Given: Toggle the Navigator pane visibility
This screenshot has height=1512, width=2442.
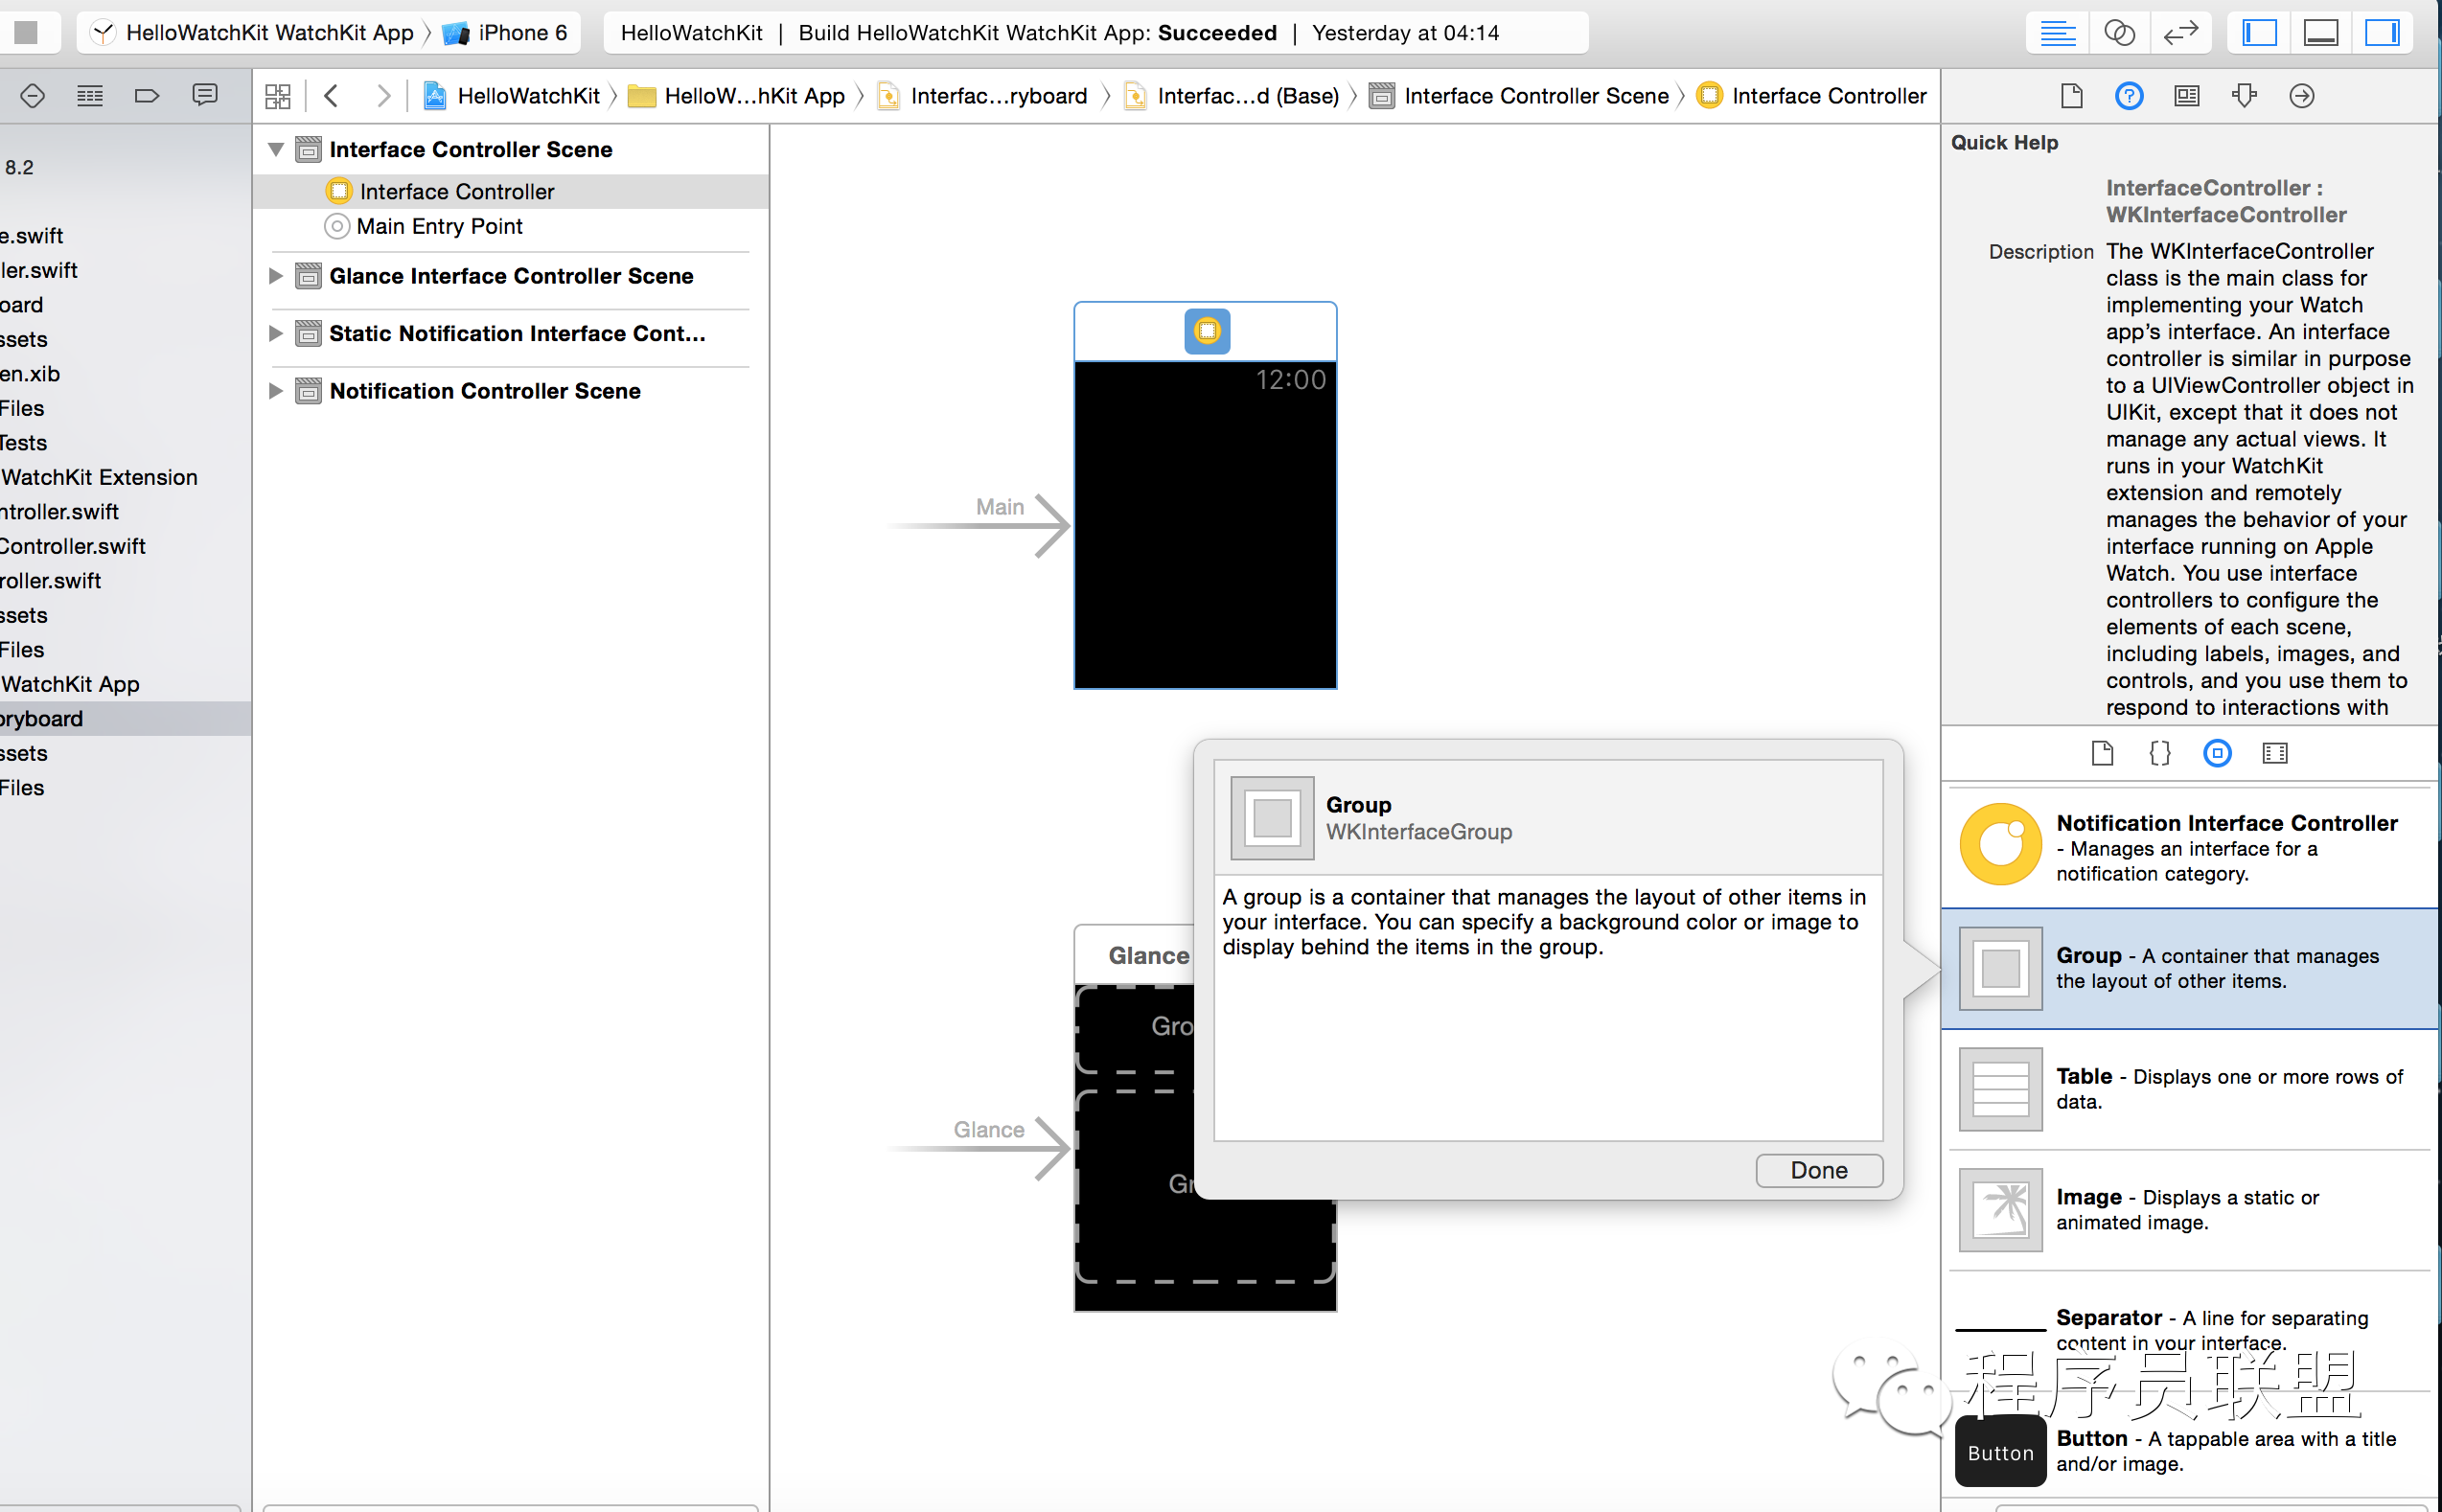Looking at the screenshot, I should [2259, 32].
